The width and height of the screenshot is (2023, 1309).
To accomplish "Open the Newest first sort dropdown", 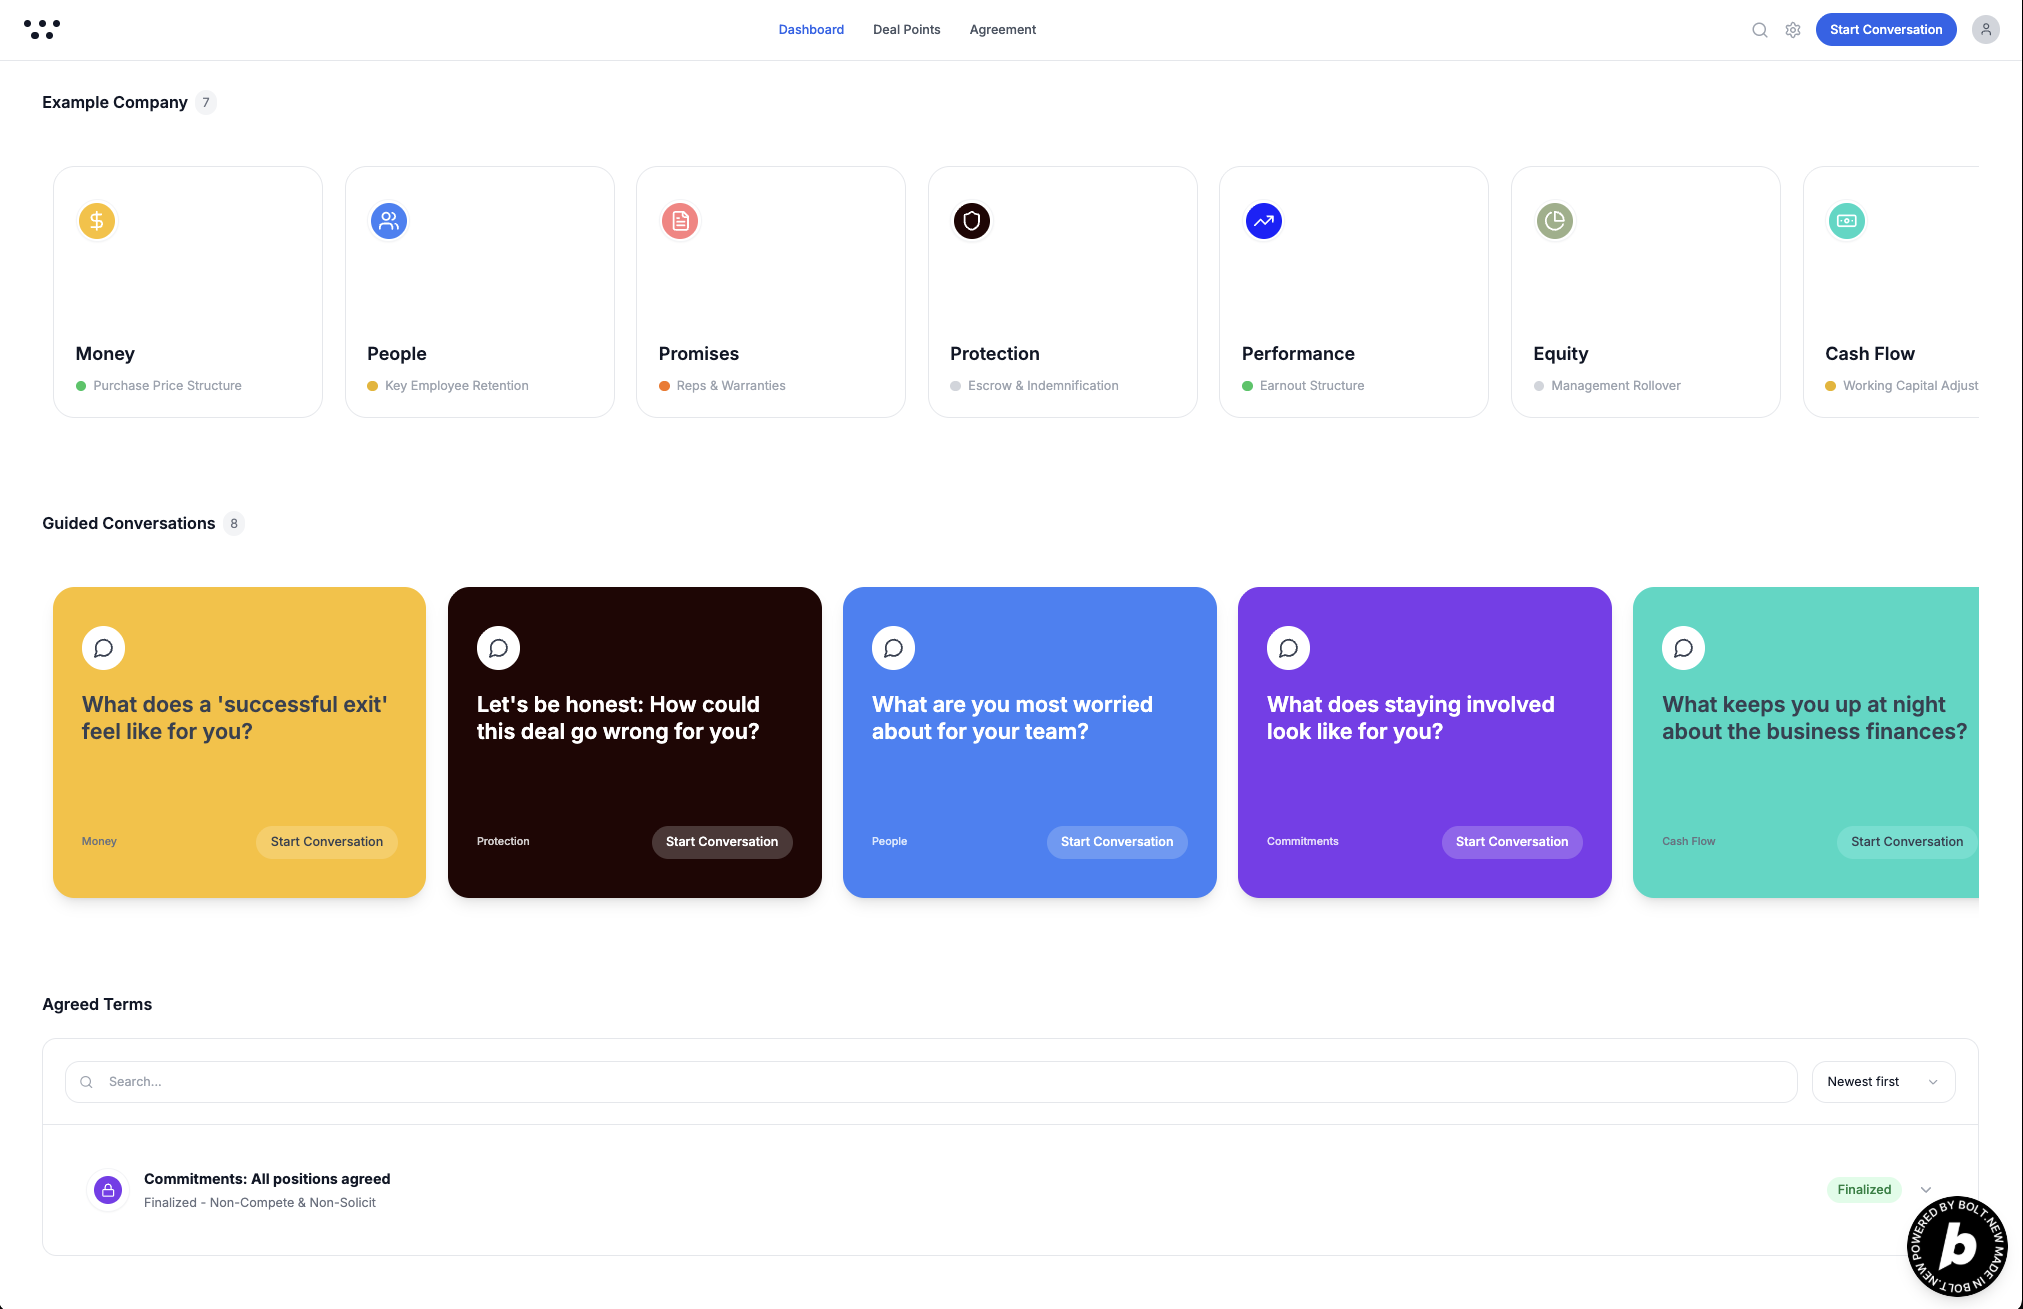I will click(1883, 1082).
